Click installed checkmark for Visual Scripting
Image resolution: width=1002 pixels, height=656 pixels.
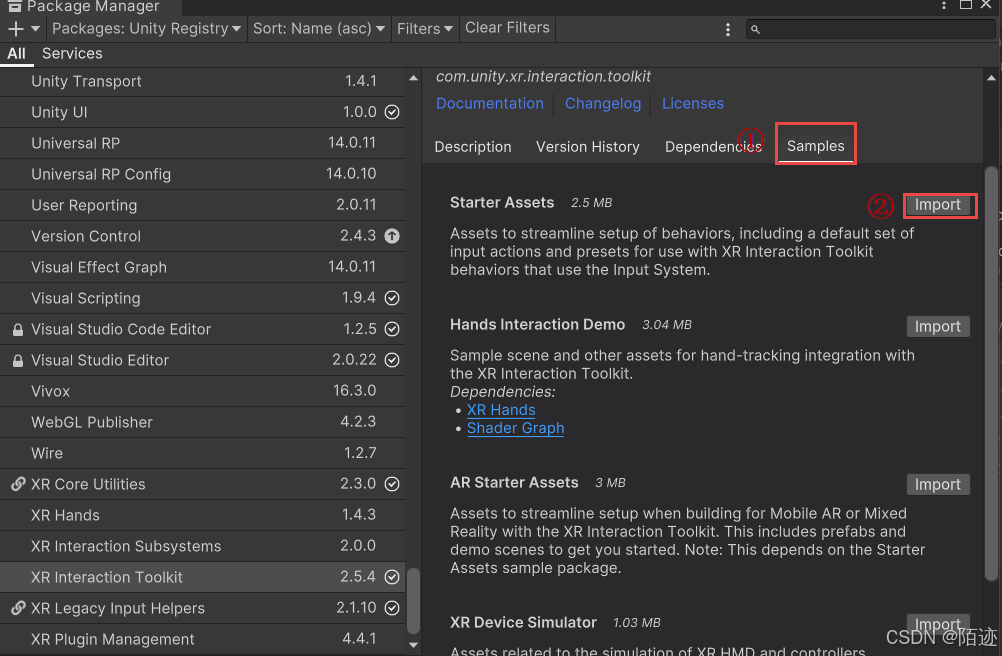pyautogui.click(x=392, y=298)
